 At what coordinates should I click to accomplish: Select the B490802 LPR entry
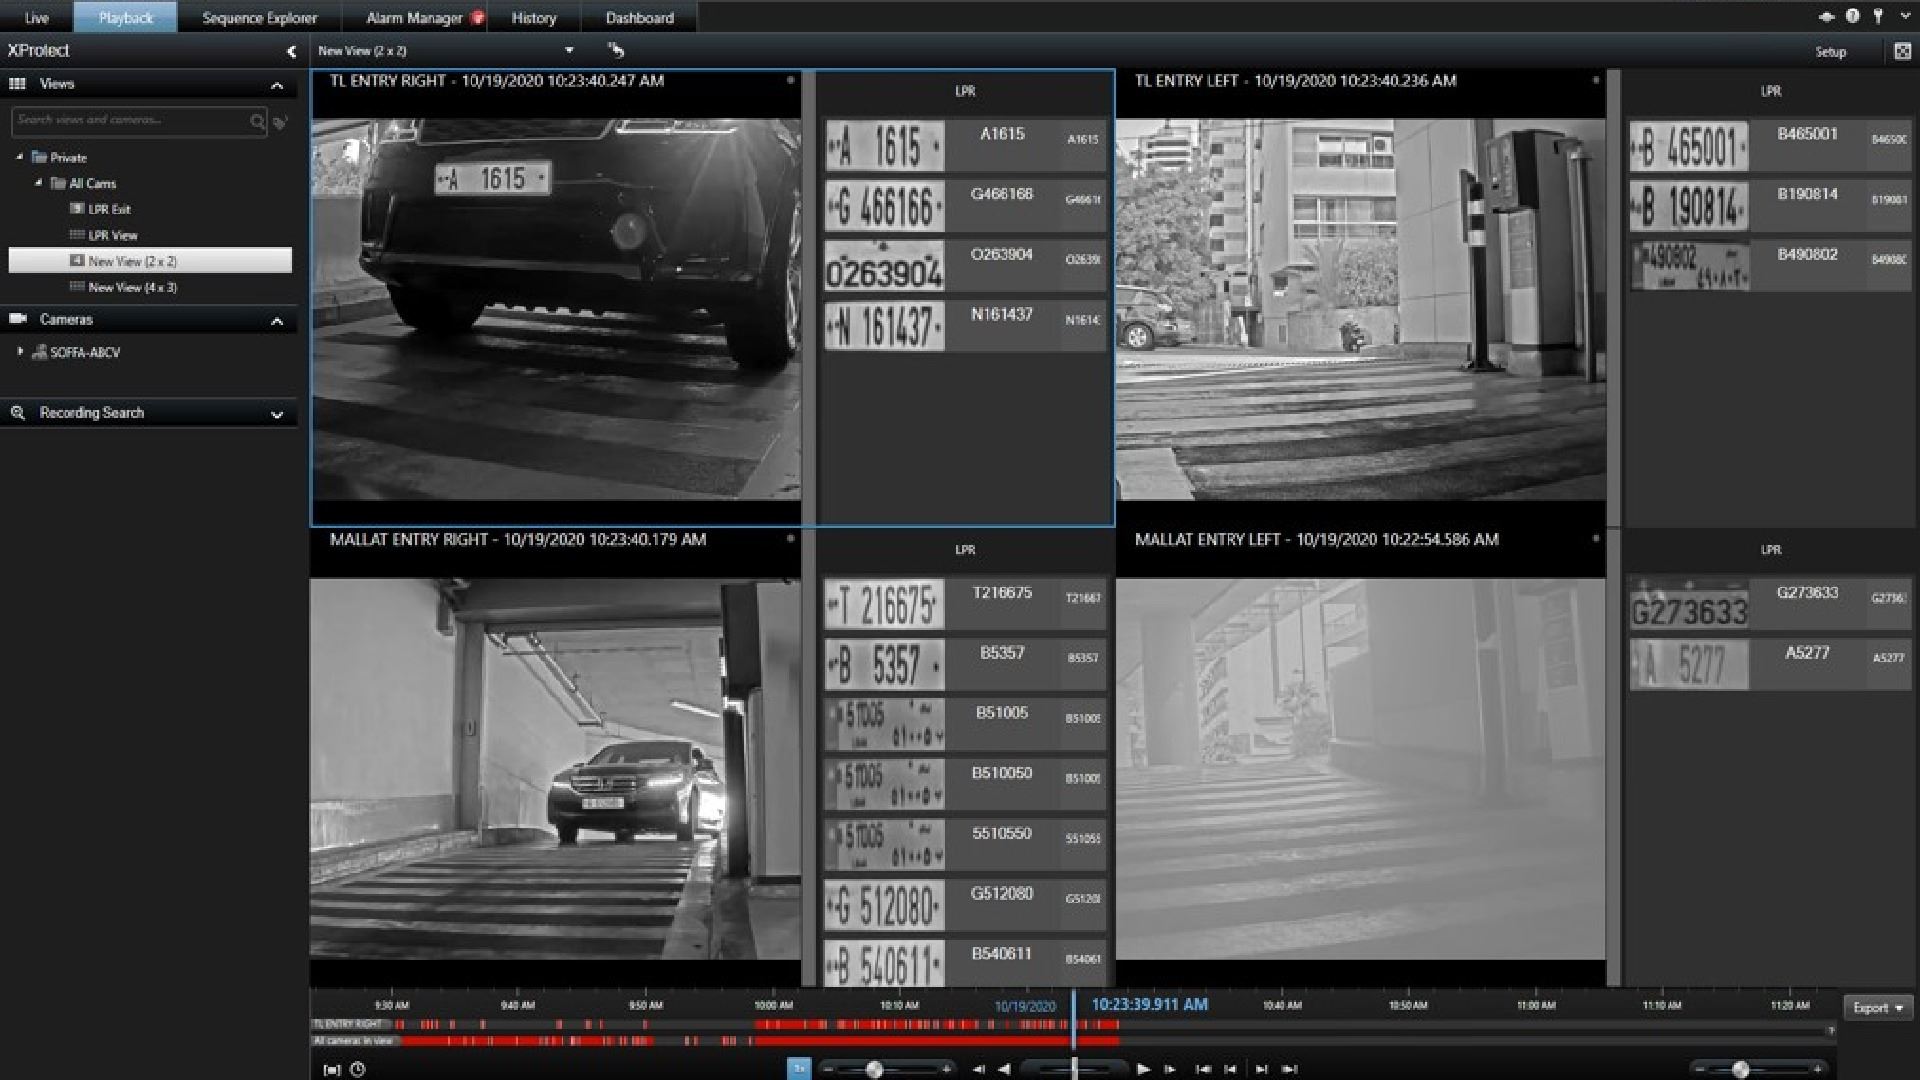(x=1770, y=266)
